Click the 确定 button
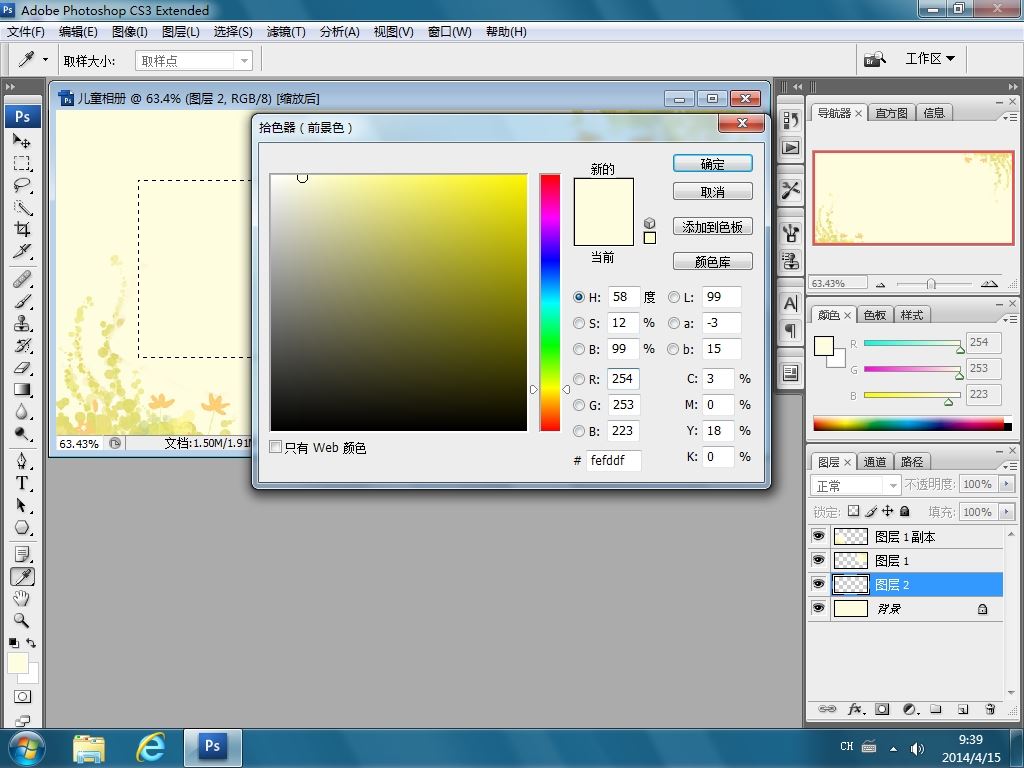1024x768 pixels. coord(712,164)
